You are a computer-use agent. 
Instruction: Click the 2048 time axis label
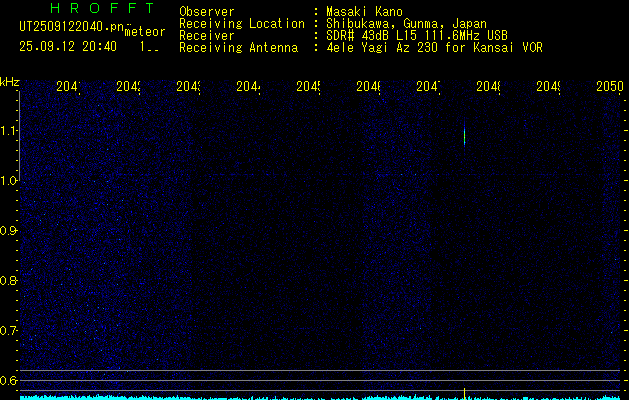[x=489, y=86]
